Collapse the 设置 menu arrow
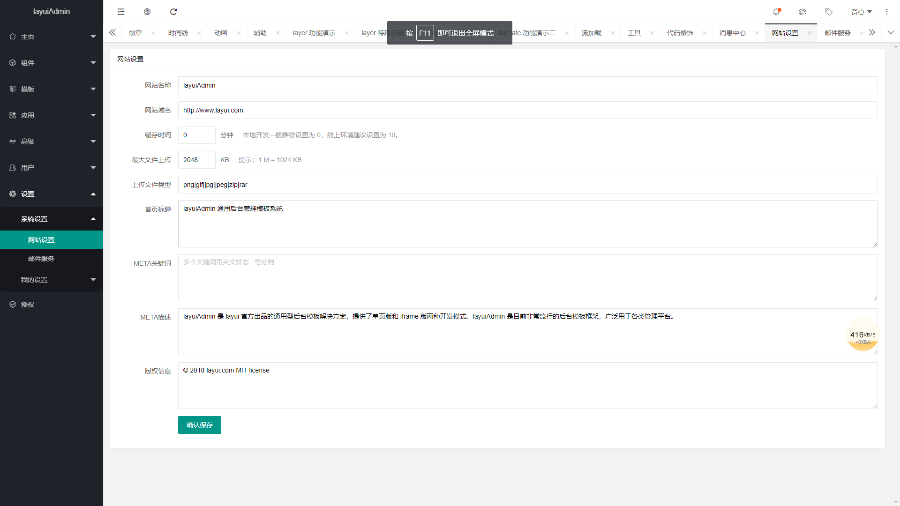 point(93,194)
